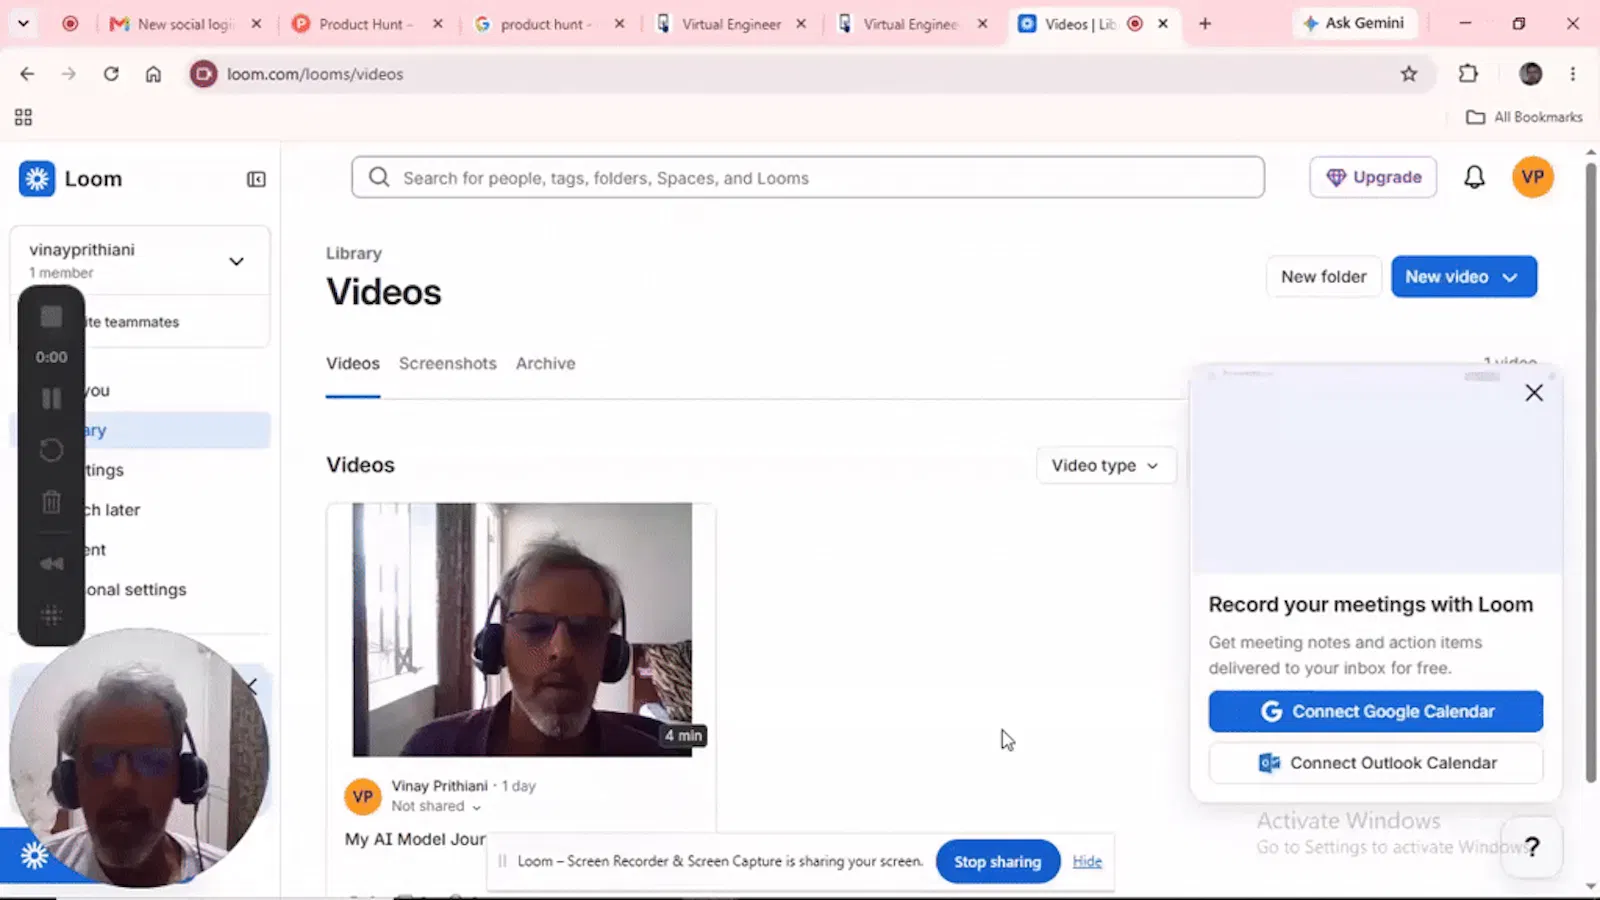Open the Video type filter
The image size is (1600, 900).
pos(1105,465)
